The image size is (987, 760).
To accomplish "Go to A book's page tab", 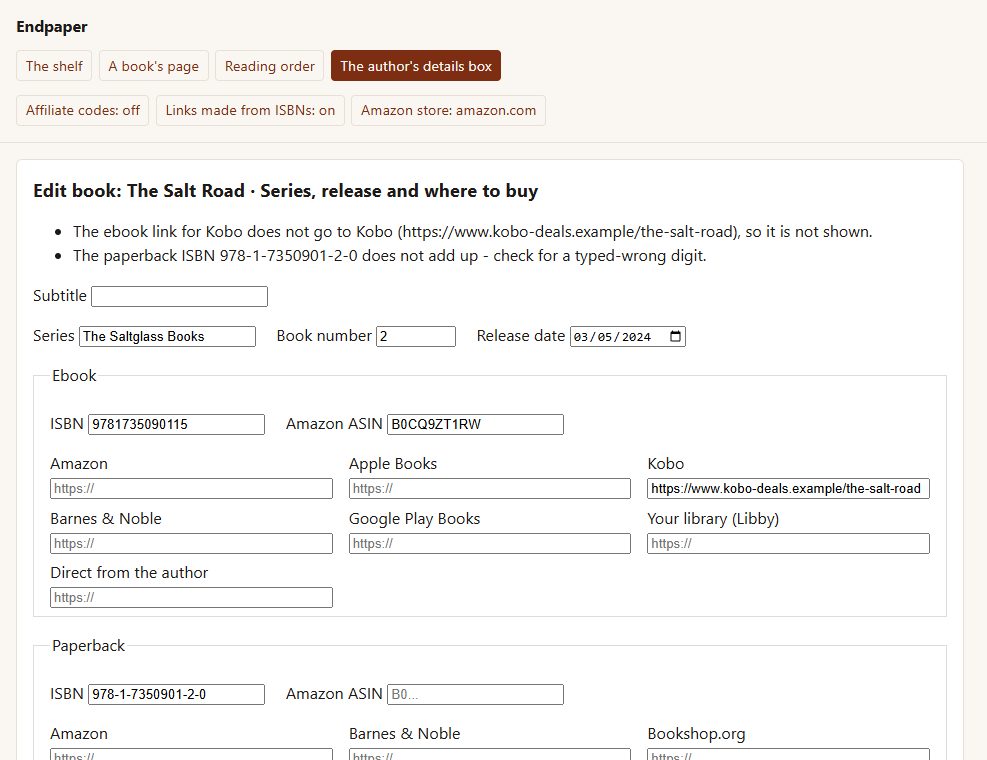I will (154, 66).
